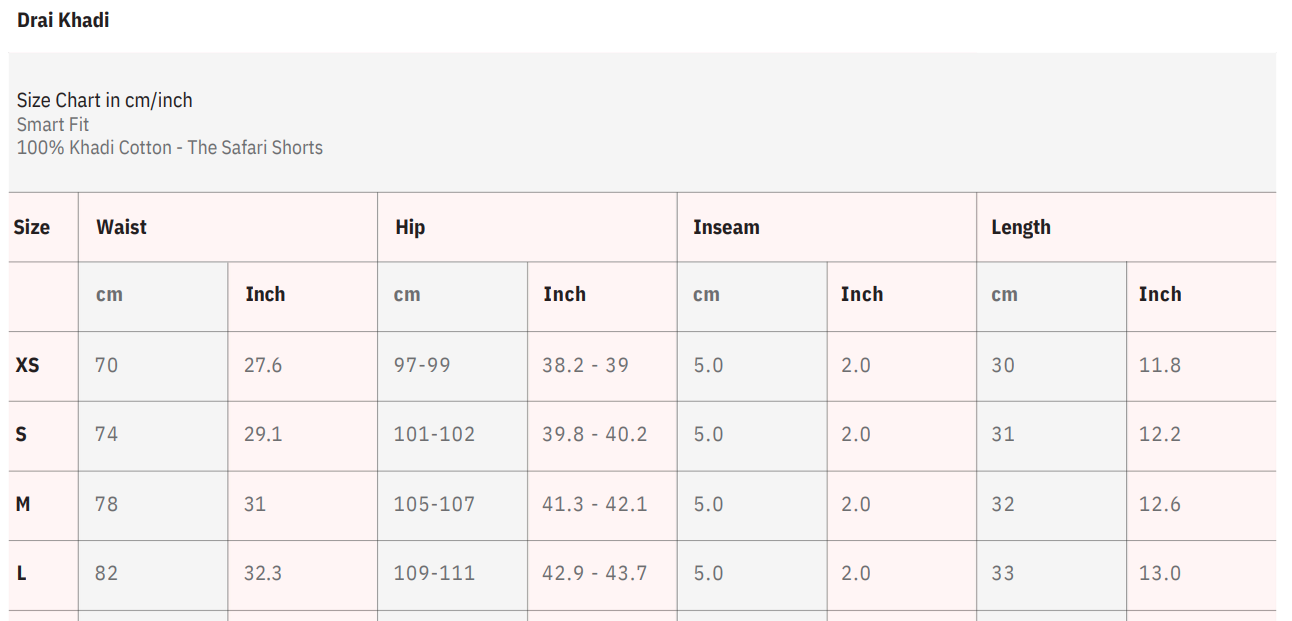The image size is (1292, 621).
Task: Select the S size row label
Action: point(21,434)
